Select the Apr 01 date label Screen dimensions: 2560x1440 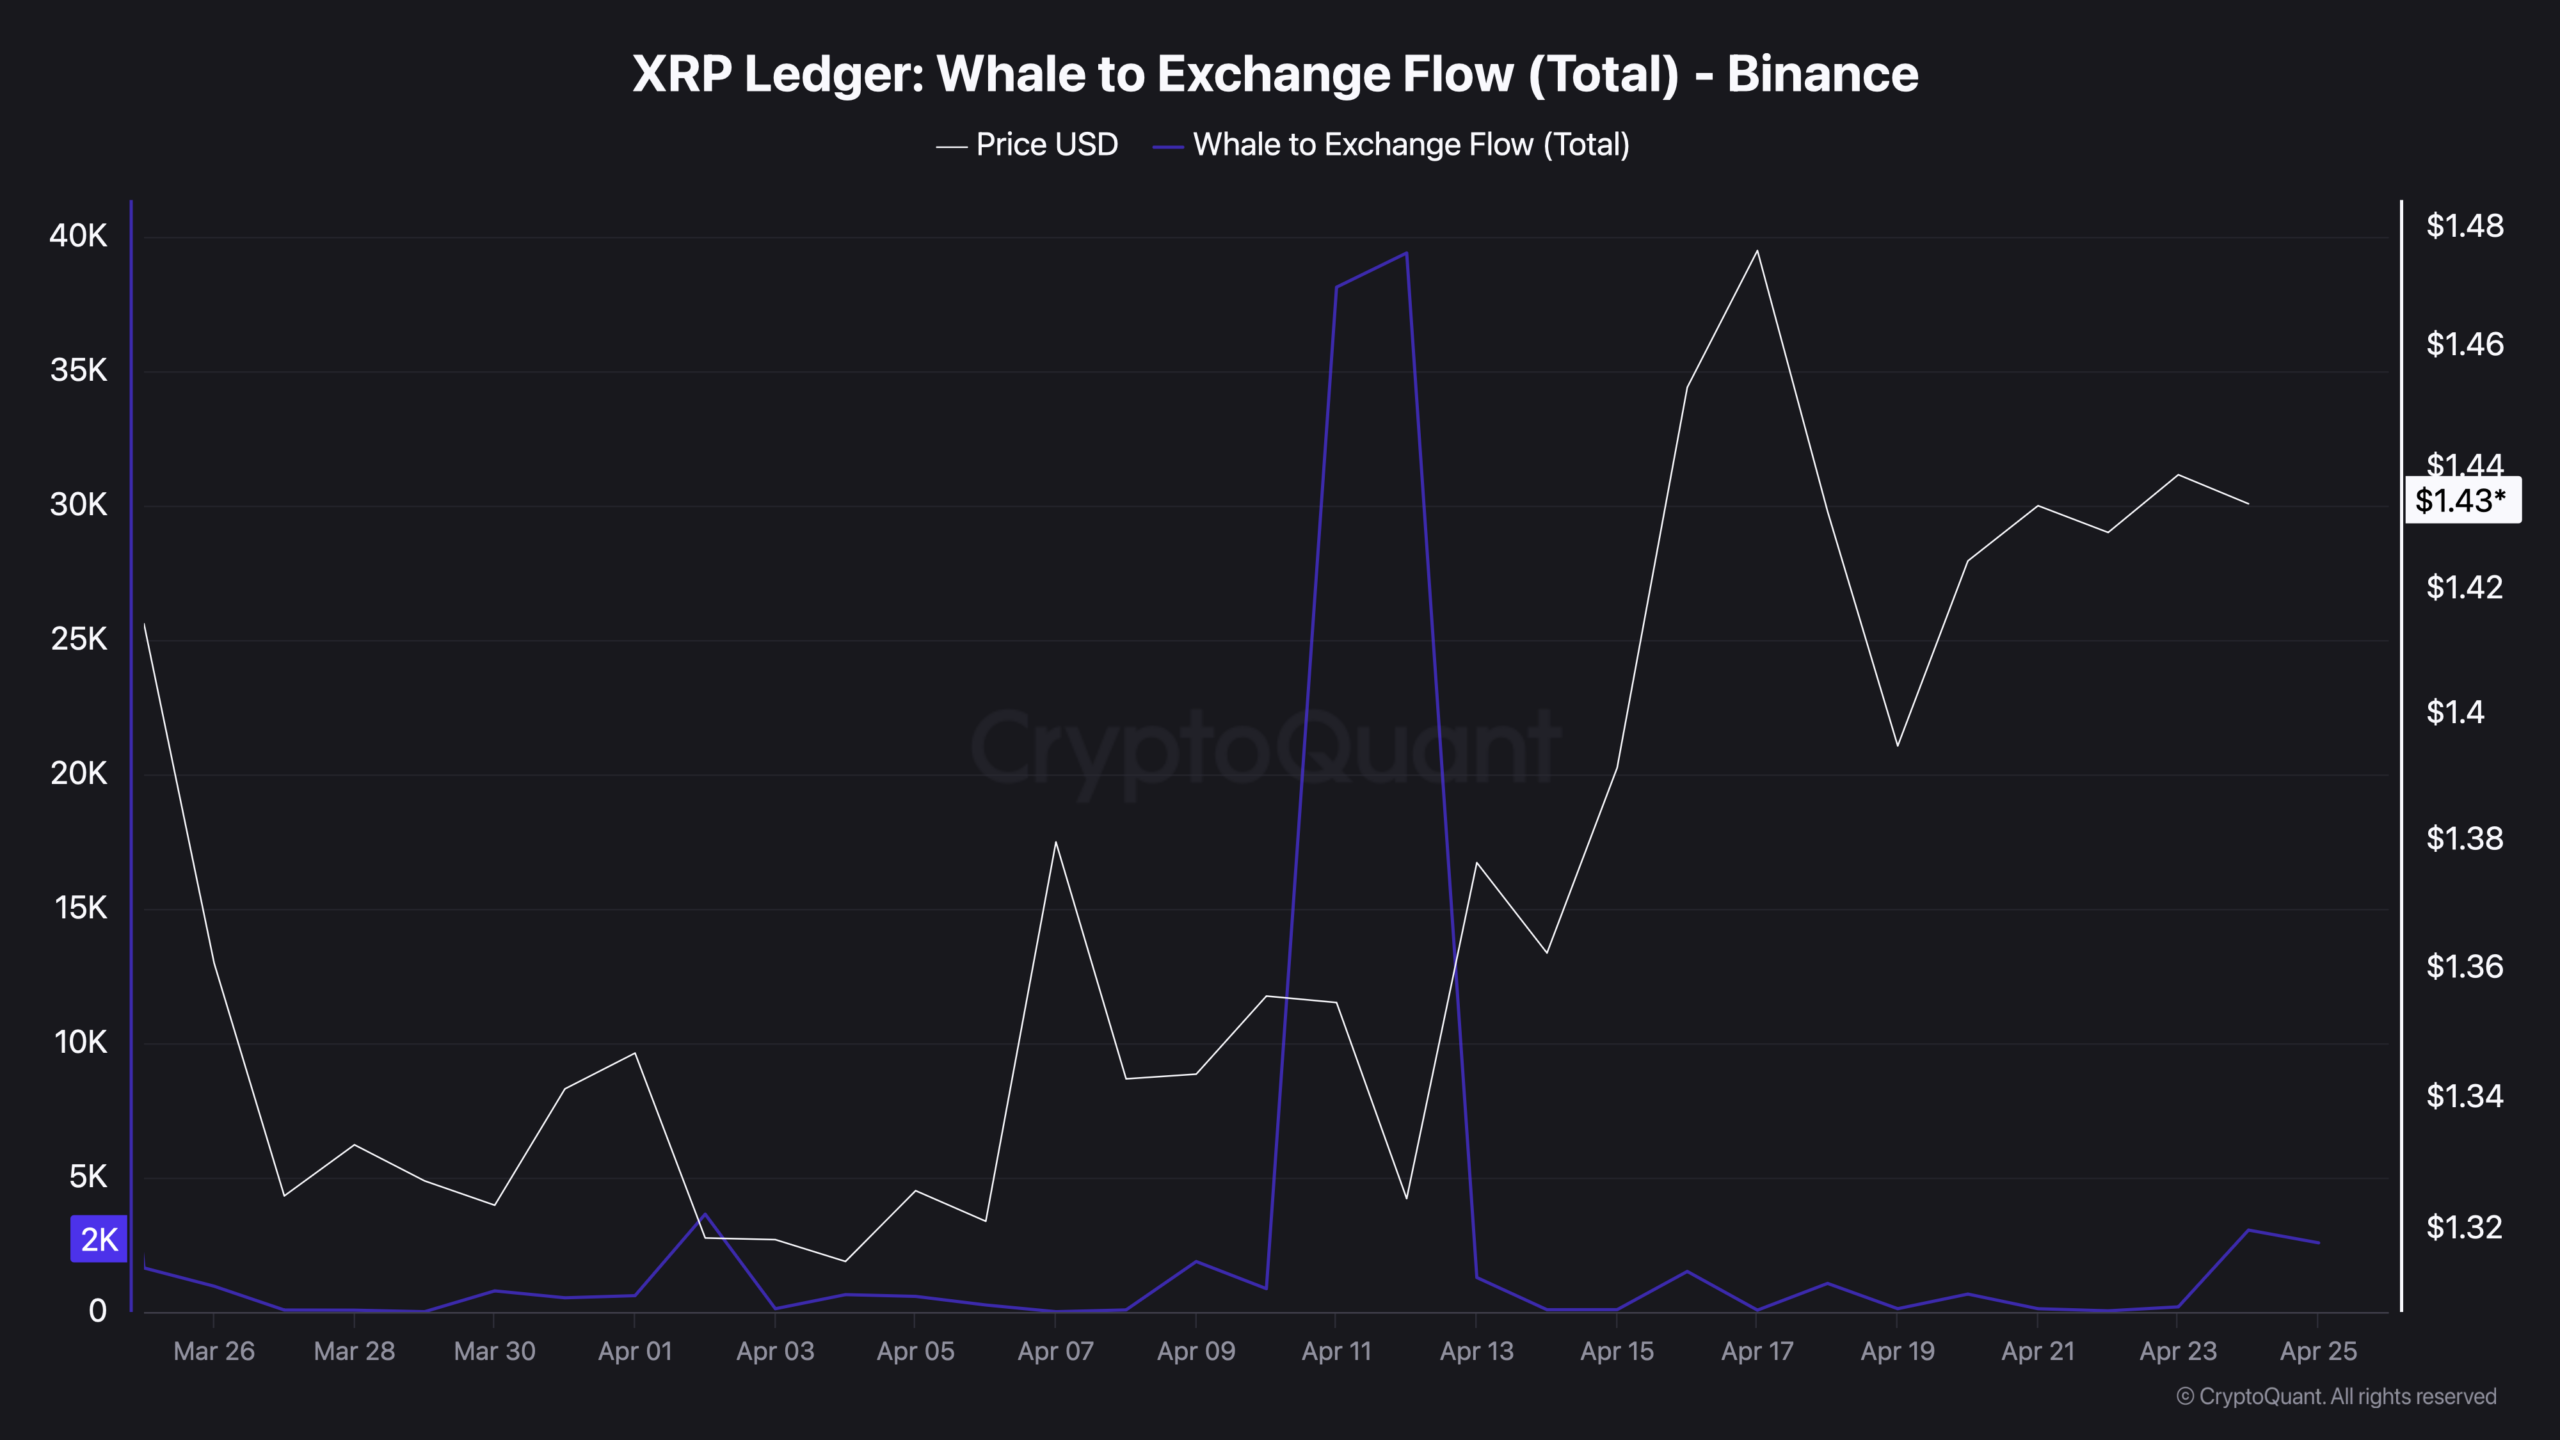635,1351
